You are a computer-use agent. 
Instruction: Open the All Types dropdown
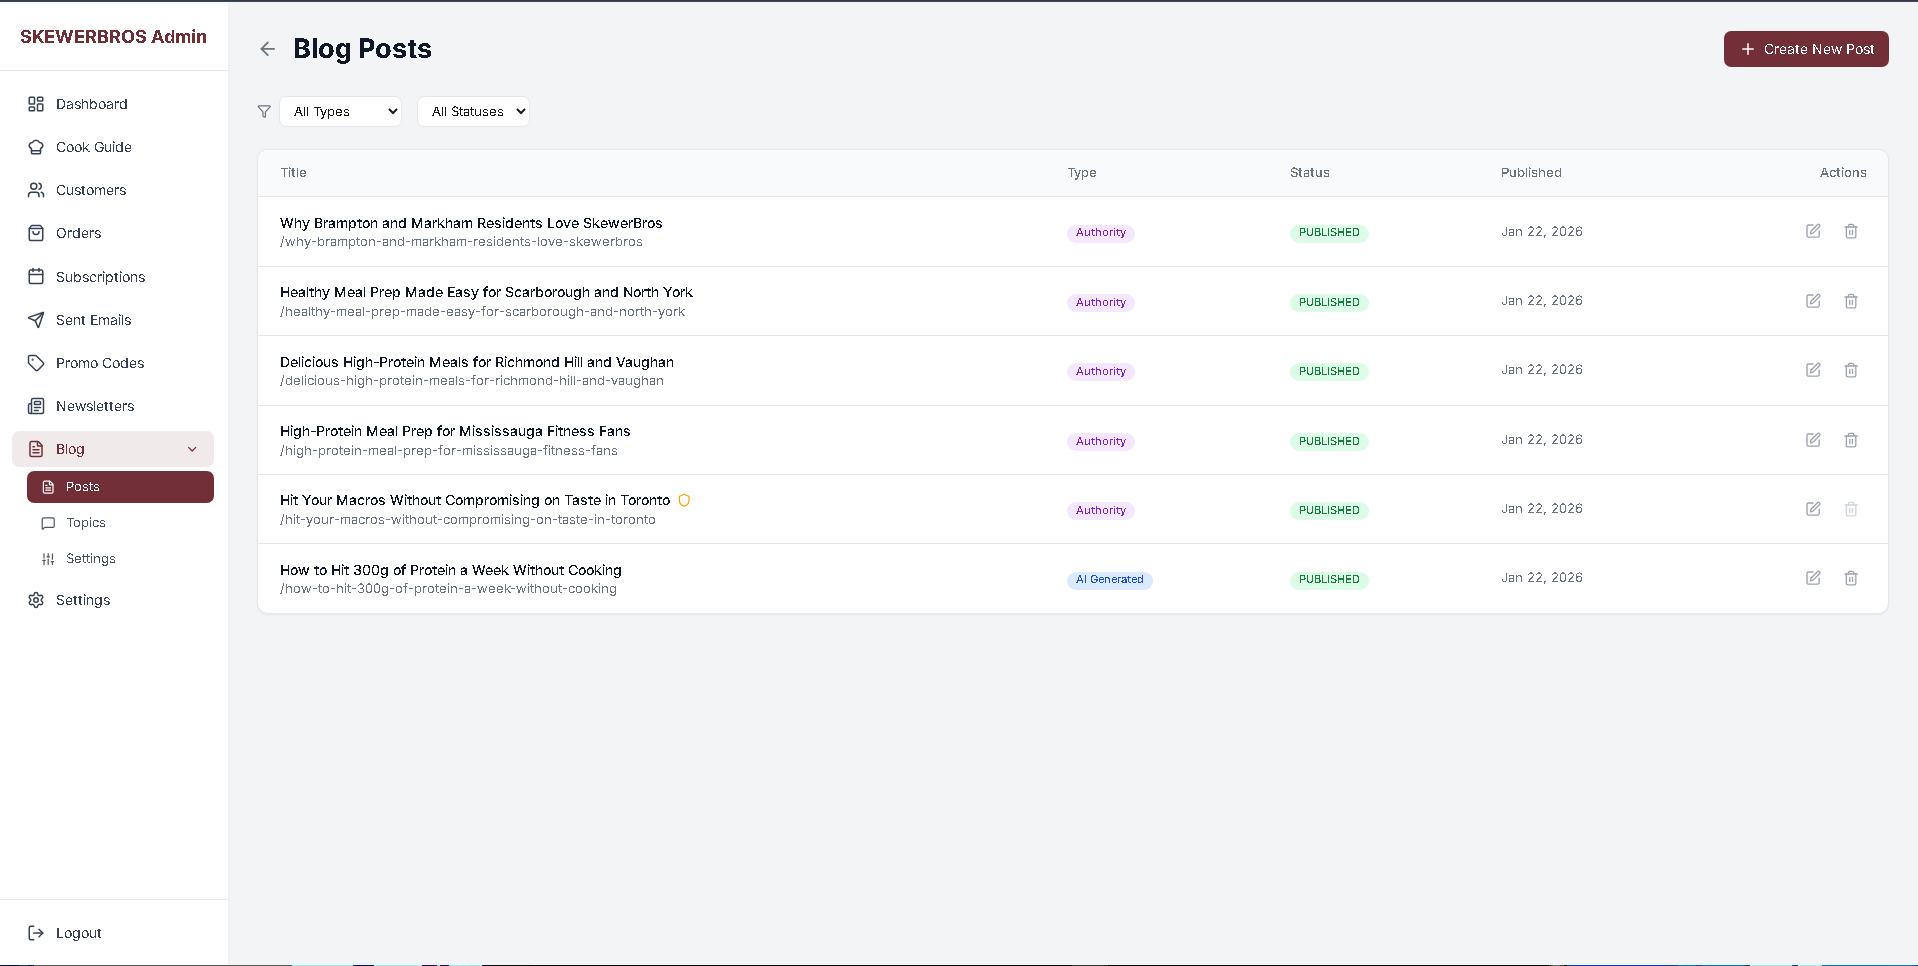point(341,112)
